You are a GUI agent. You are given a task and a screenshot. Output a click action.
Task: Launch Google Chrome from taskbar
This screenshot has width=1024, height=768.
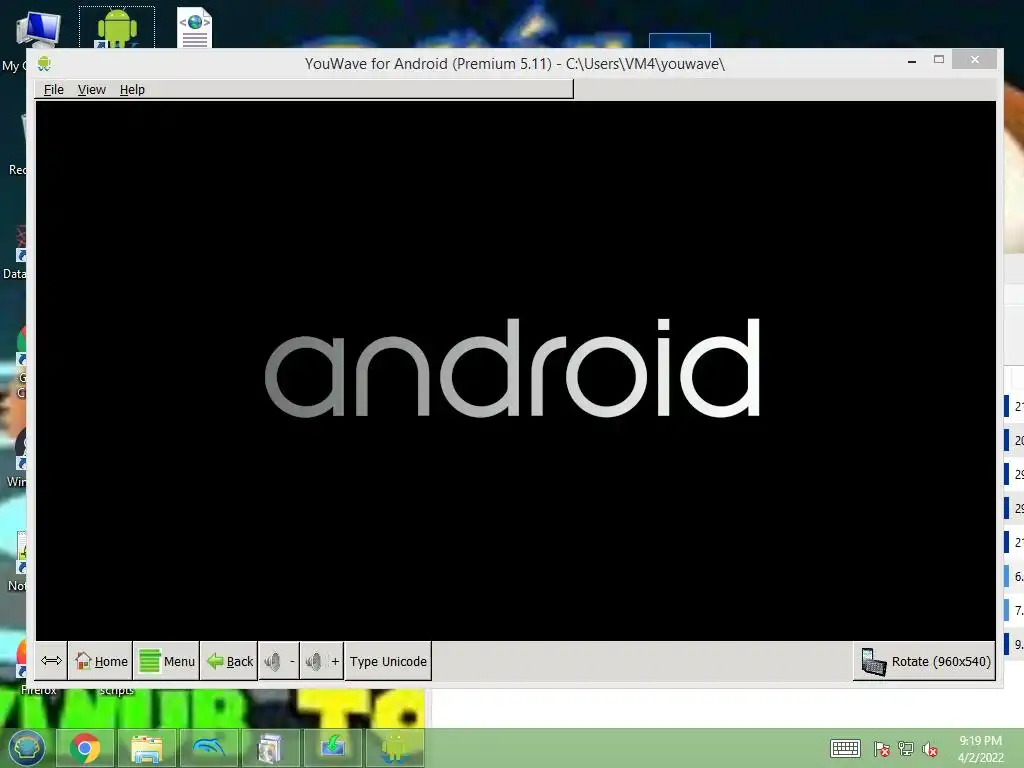pos(85,748)
